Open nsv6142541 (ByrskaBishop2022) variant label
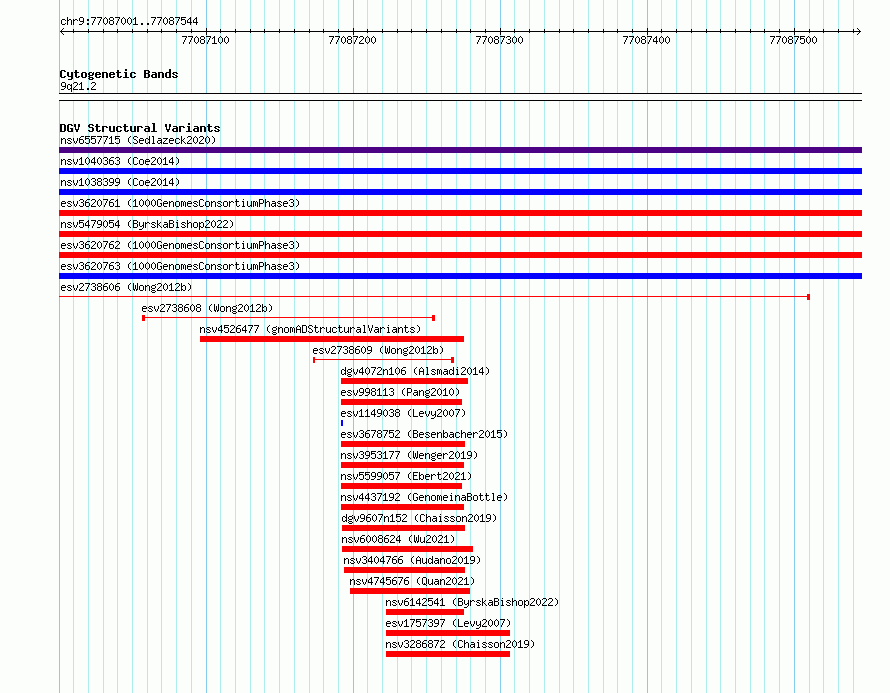This screenshot has height=693, width=890. click(472, 602)
